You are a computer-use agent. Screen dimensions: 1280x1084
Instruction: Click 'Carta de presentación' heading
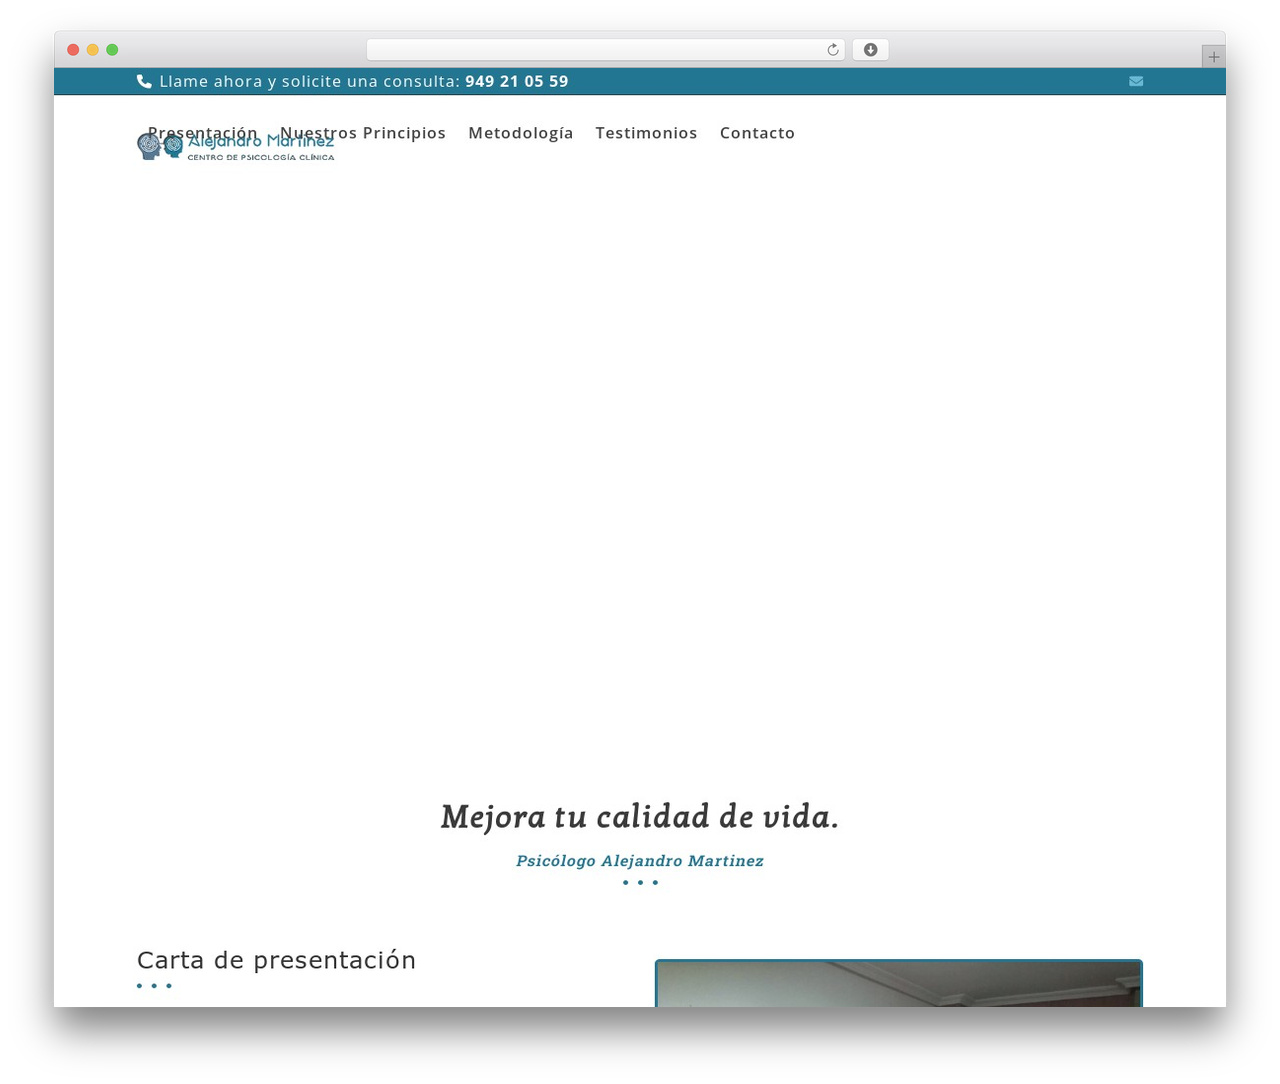(x=276, y=960)
